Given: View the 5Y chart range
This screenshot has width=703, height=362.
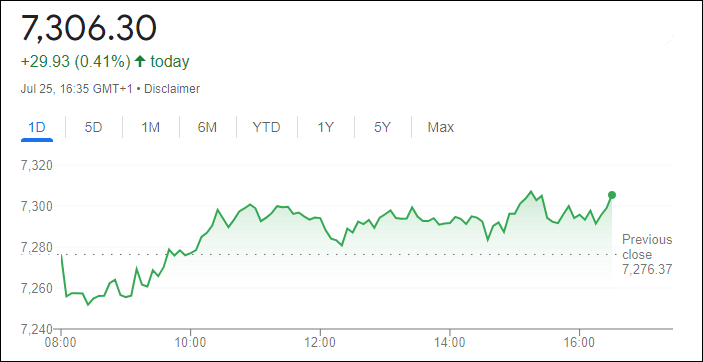Looking at the screenshot, I should pyautogui.click(x=382, y=127).
